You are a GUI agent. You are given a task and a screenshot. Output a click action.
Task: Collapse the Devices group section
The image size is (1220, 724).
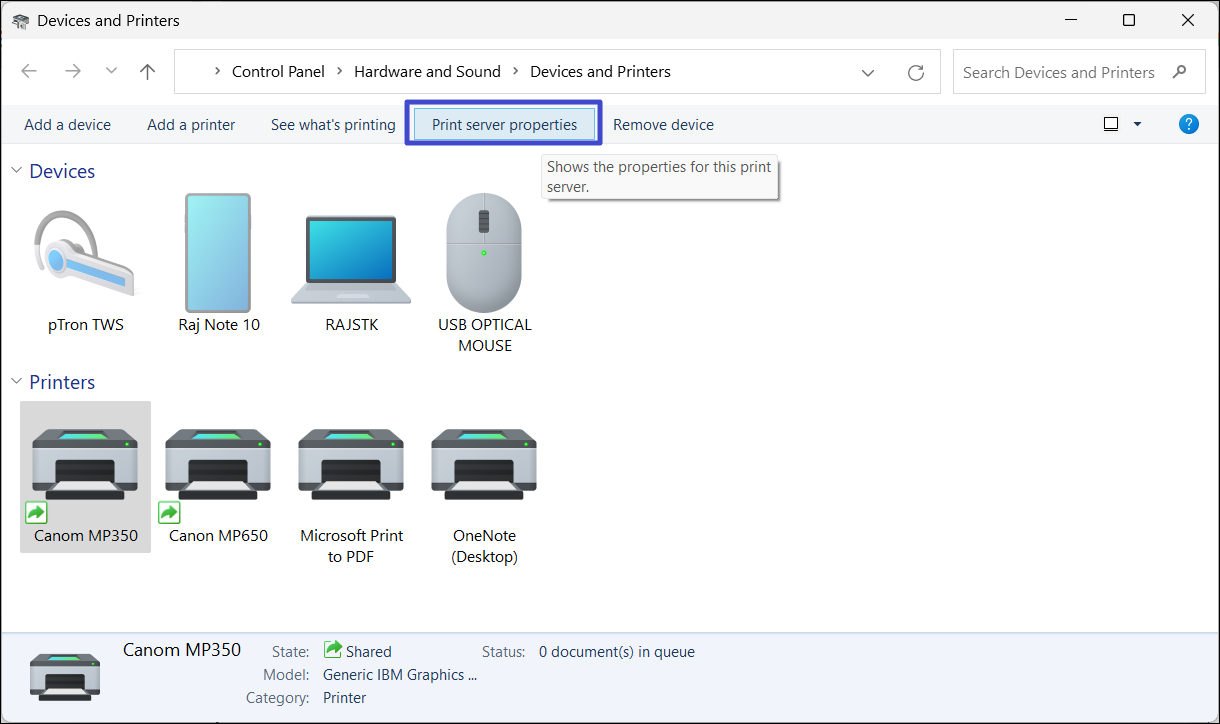click(16, 171)
